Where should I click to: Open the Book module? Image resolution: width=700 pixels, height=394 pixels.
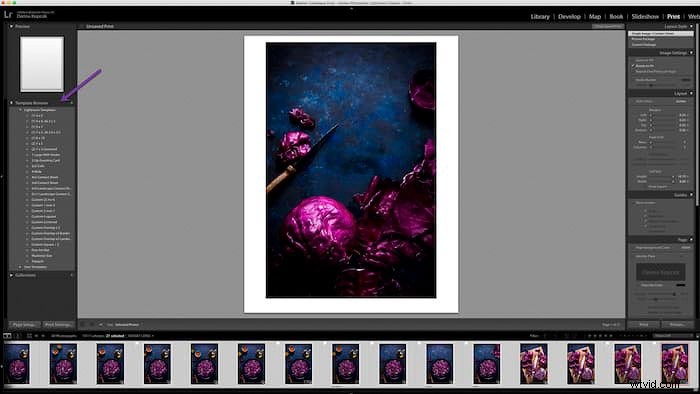click(616, 17)
